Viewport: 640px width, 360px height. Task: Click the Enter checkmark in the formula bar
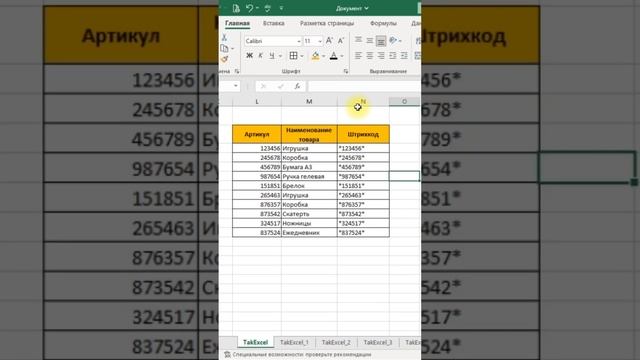pos(280,86)
